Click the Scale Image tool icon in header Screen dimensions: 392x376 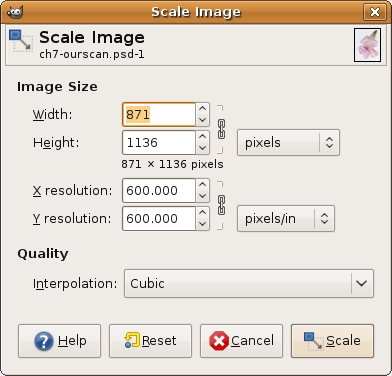click(21, 41)
